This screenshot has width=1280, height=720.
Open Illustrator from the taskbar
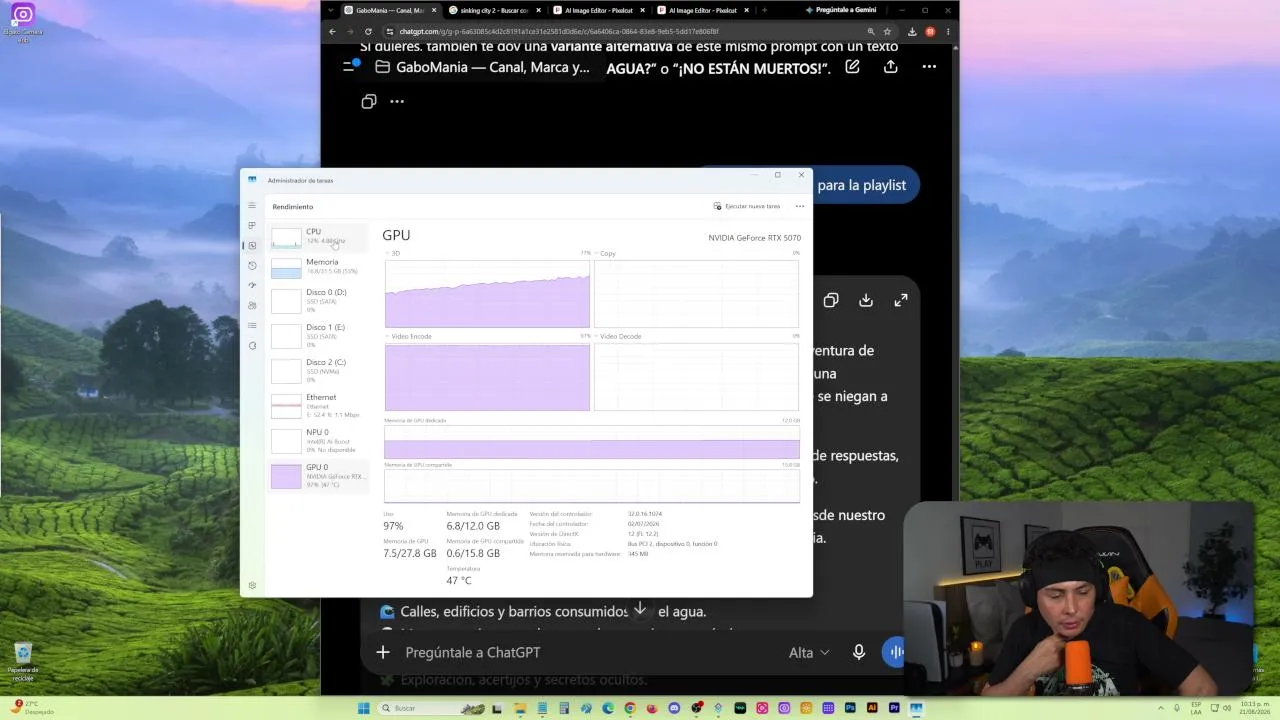872,708
